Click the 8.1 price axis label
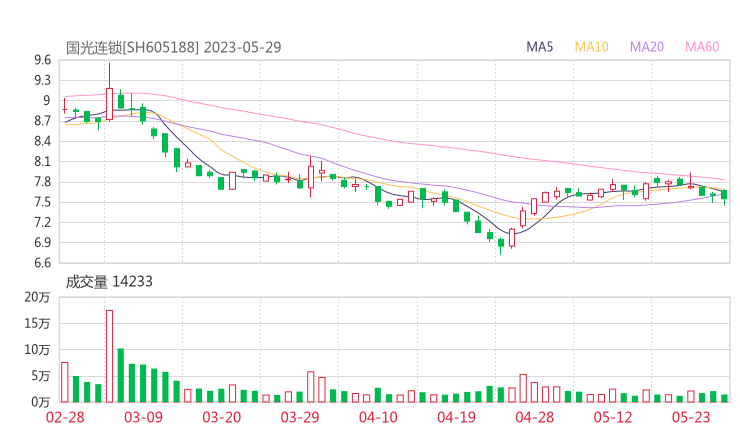 tap(42, 161)
